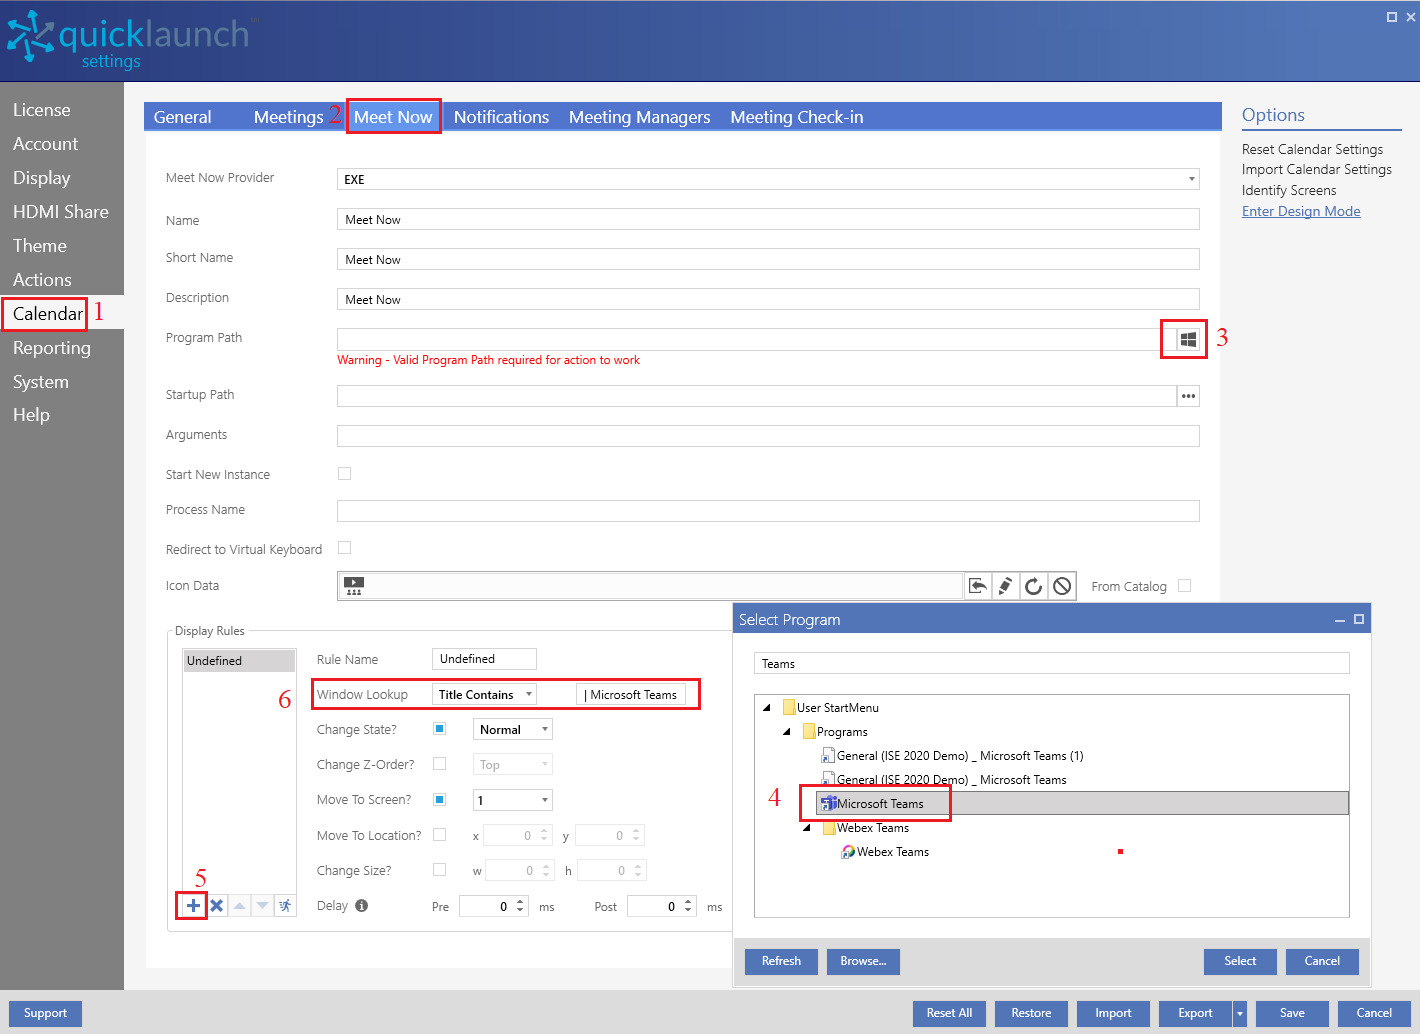Click the Refresh button in Select Program
1420x1034 pixels.
(x=781, y=961)
